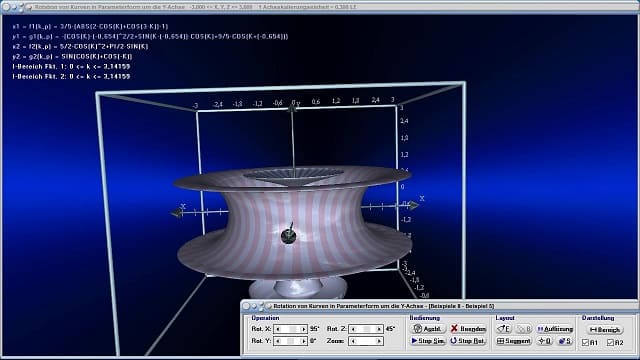Viewport: 640px width, 360px height.
Task: Click the Y axis arrowhead at the top
Action: pos(291,109)
